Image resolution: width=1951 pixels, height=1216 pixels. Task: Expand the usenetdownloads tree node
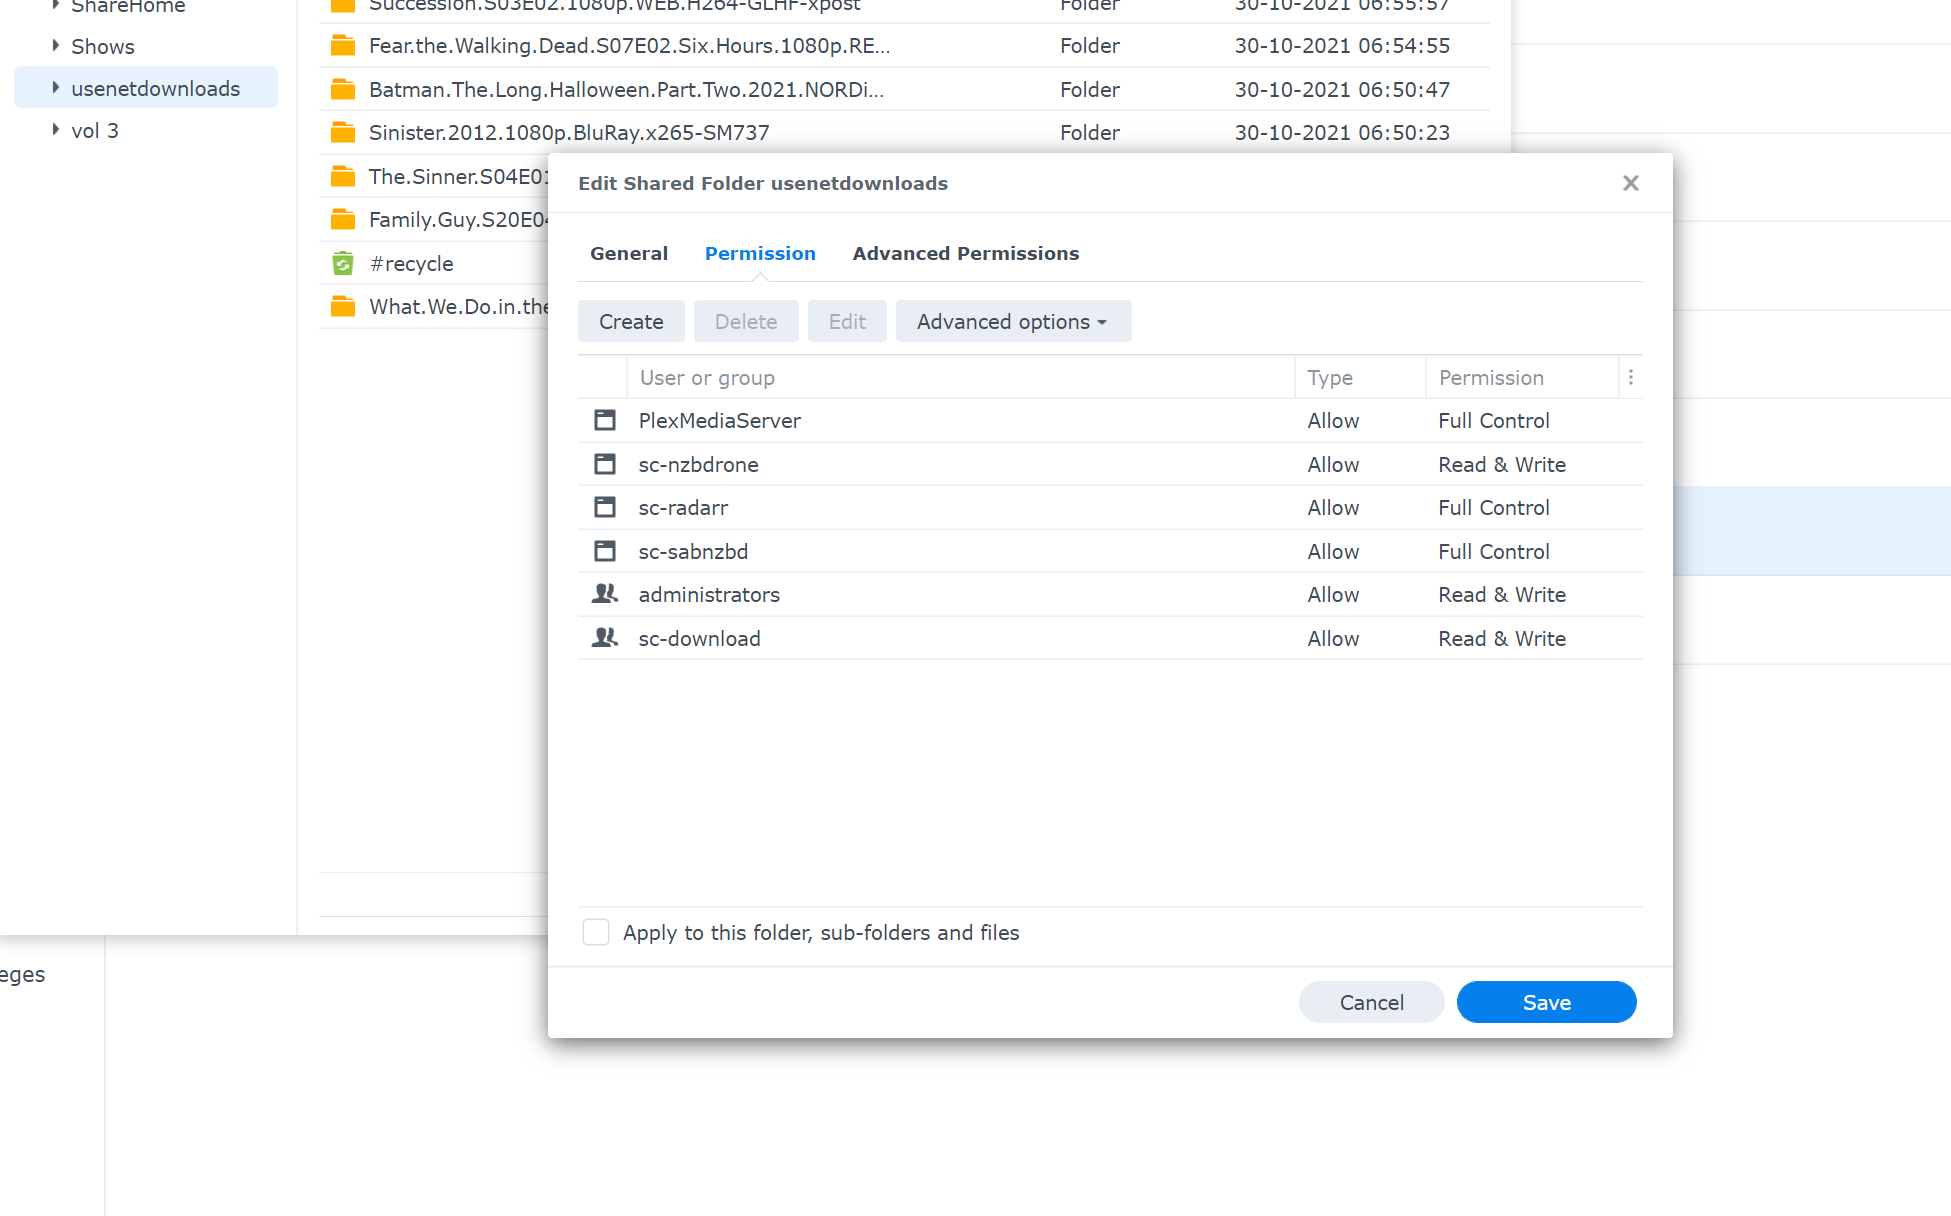[56, 88]
